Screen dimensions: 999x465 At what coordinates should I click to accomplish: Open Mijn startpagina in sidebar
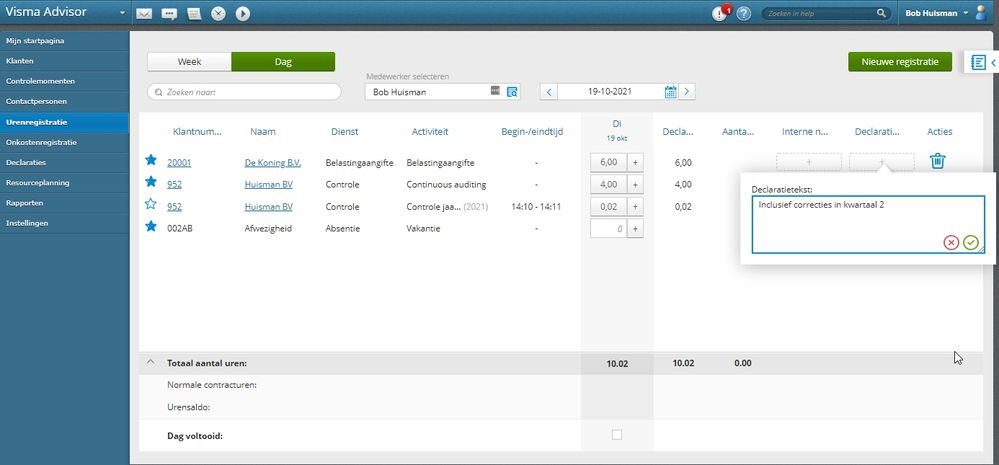[64, 41]
